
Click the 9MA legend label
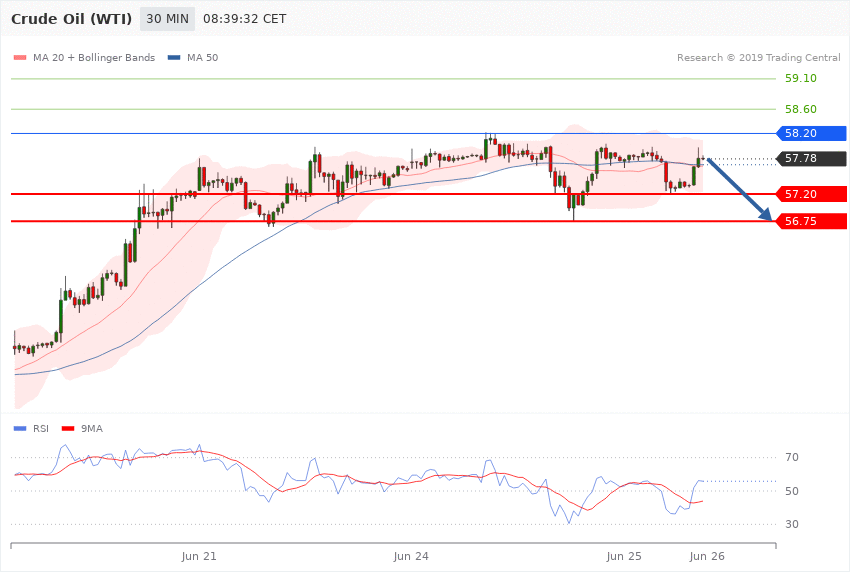click(92, 429)
